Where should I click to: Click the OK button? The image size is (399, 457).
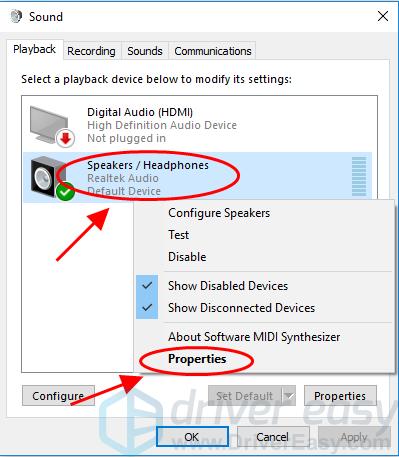click(192, 437)
